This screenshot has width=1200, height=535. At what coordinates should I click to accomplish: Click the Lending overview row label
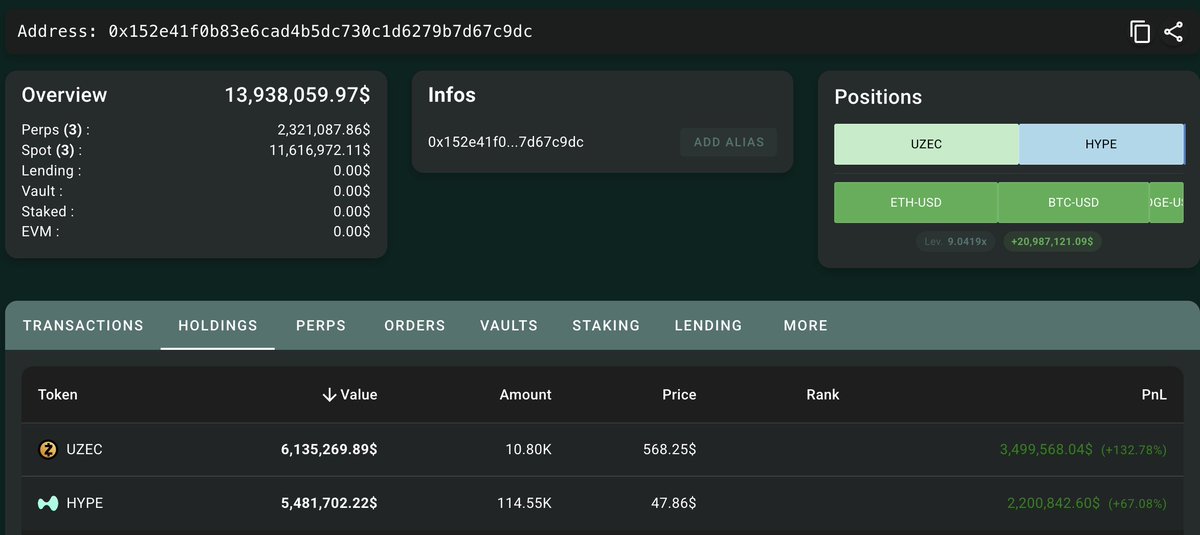(x=51, y=171)
